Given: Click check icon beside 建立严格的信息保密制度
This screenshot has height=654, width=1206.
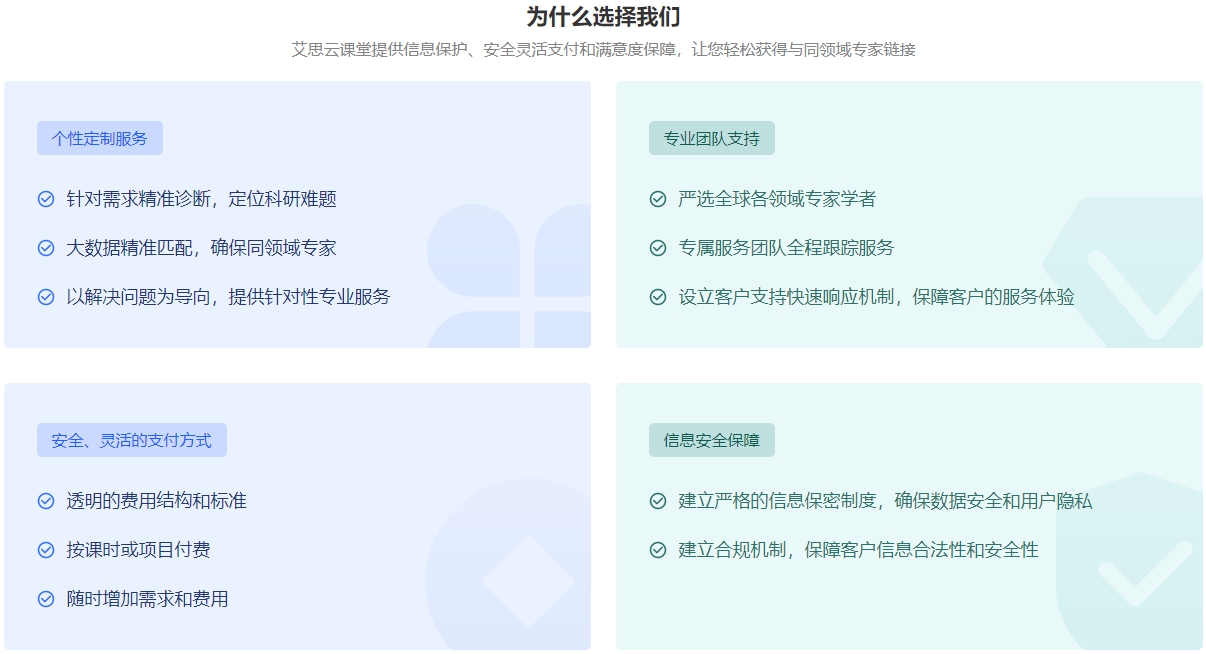Looking at the screenshot, I should click(658, 501).
